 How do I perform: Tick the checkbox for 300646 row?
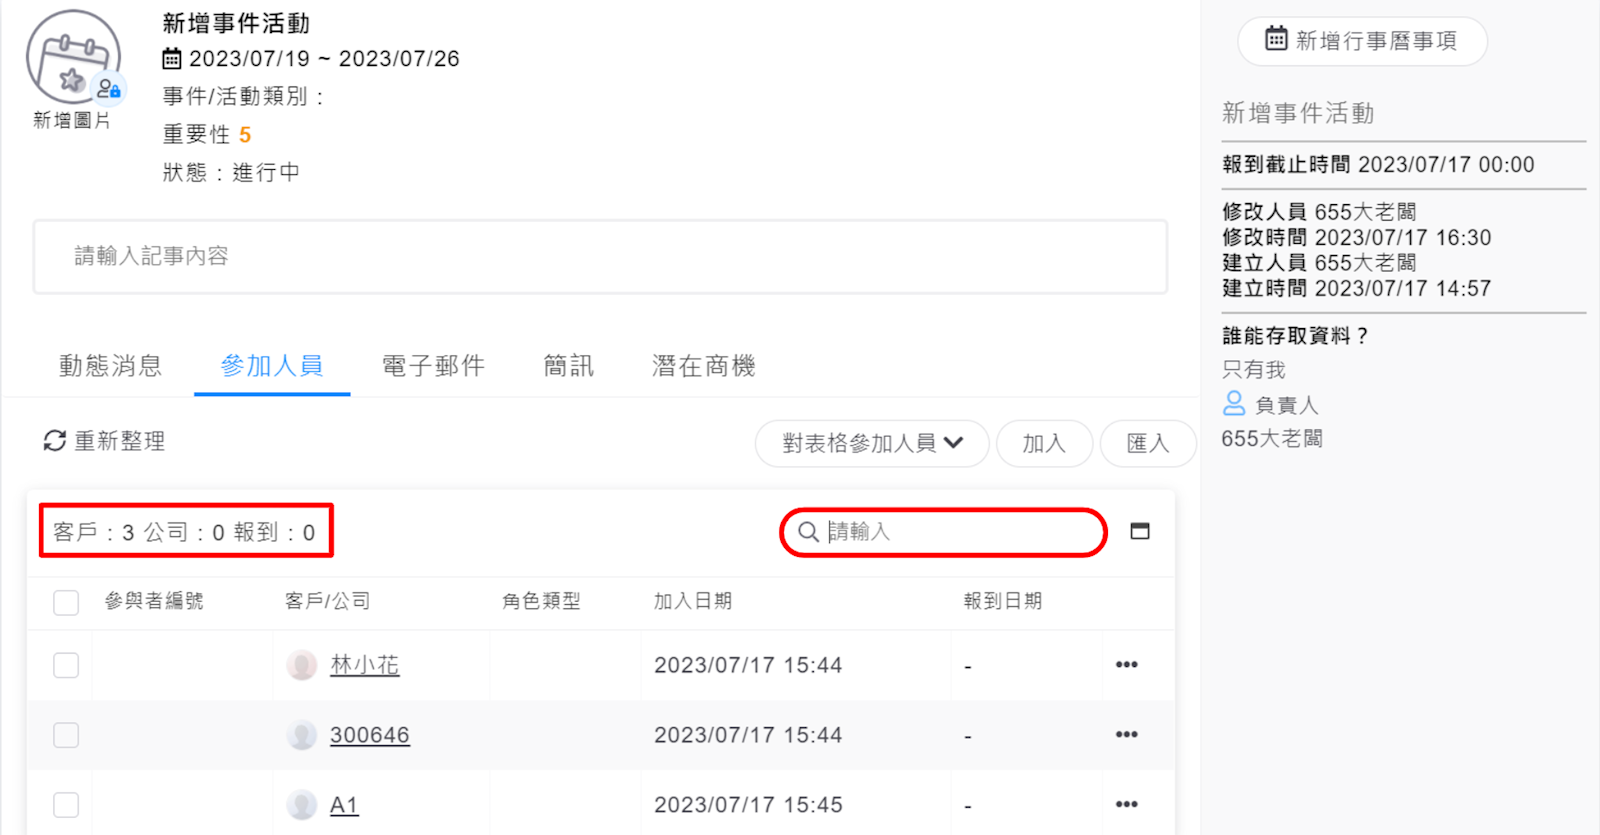66,736
